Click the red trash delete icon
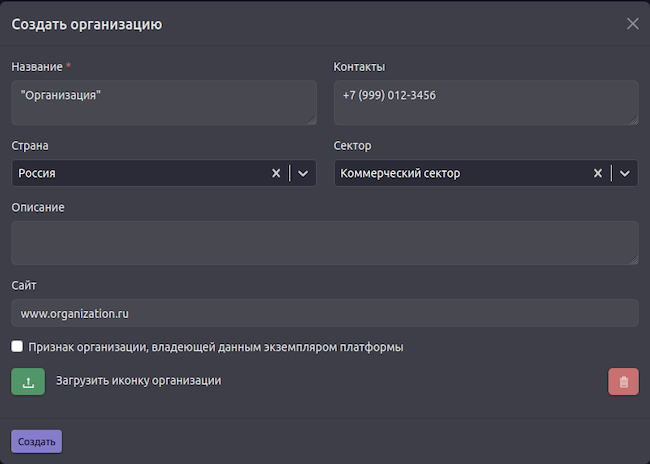 coord(623,381)
